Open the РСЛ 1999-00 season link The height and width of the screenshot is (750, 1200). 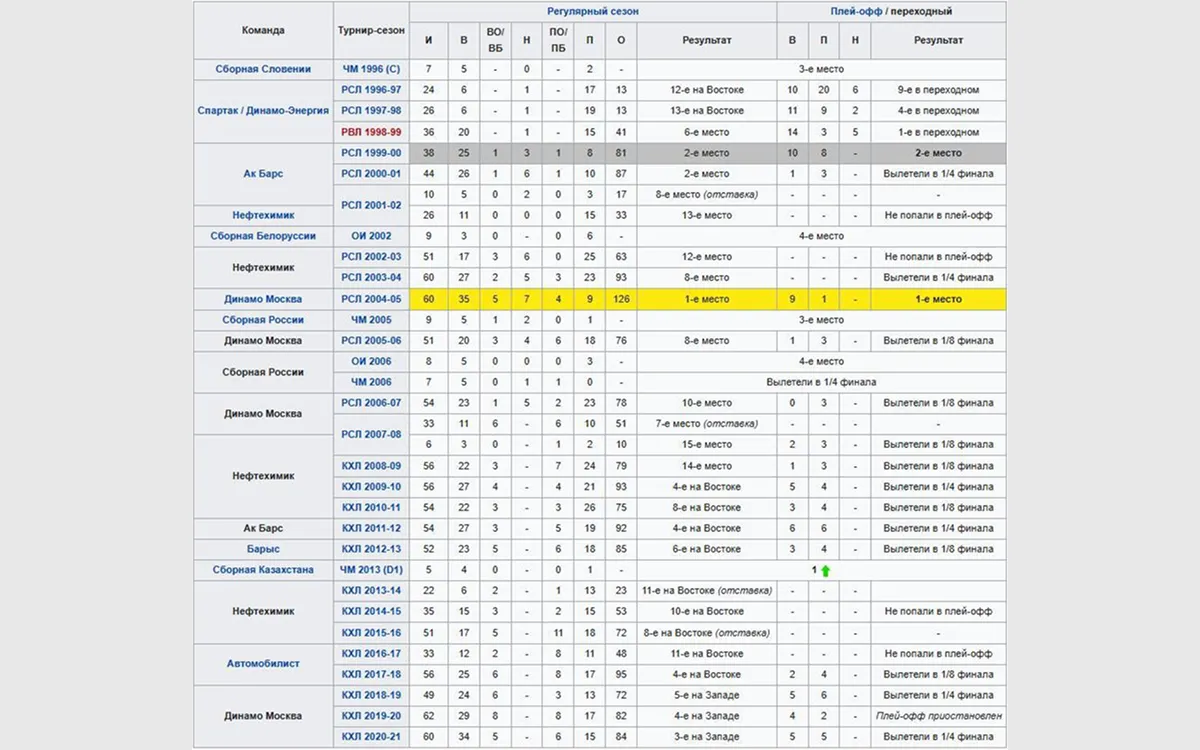(371, 153)
